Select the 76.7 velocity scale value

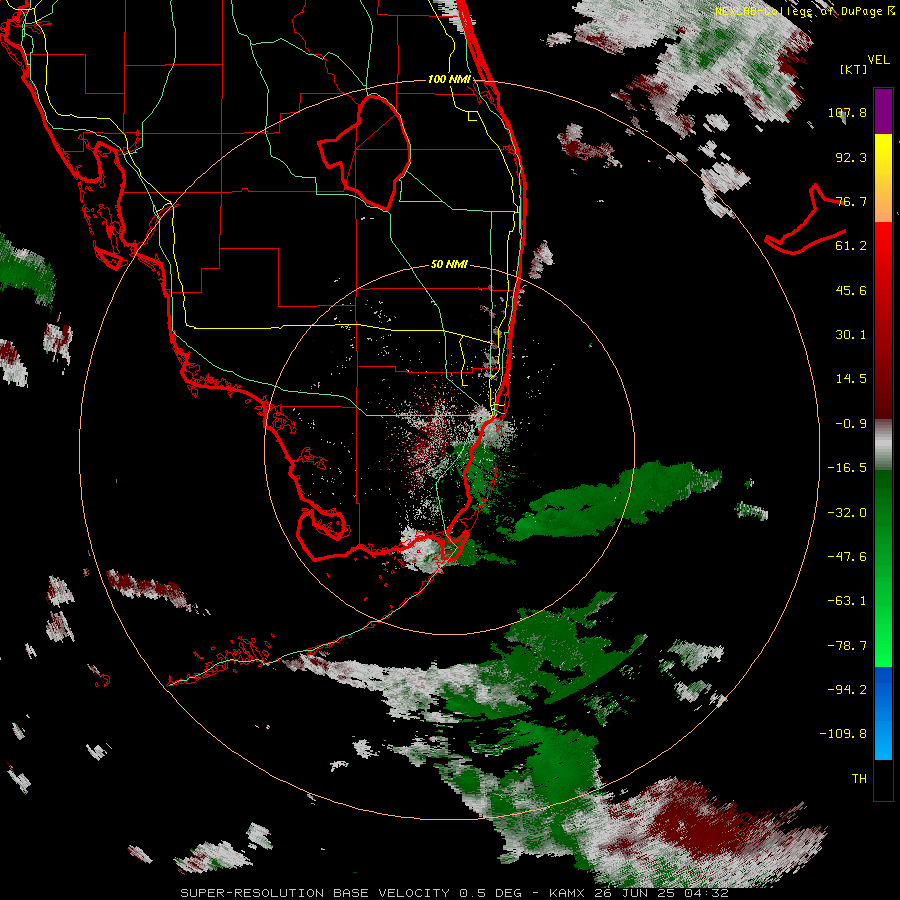(851, 201)
